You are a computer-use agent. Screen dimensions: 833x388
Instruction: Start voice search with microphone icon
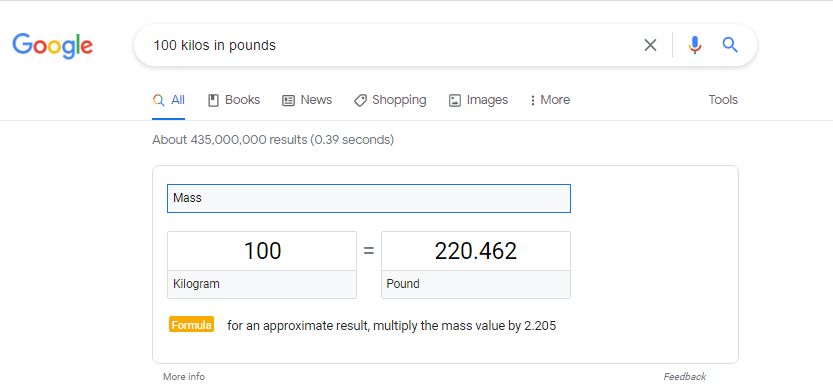coord(695,45)
